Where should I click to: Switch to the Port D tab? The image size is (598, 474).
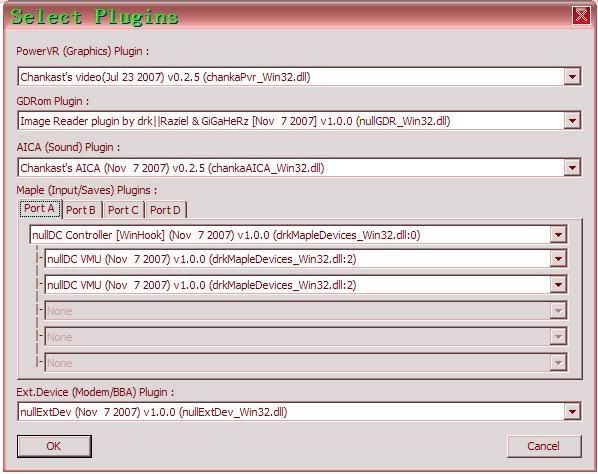165,210
